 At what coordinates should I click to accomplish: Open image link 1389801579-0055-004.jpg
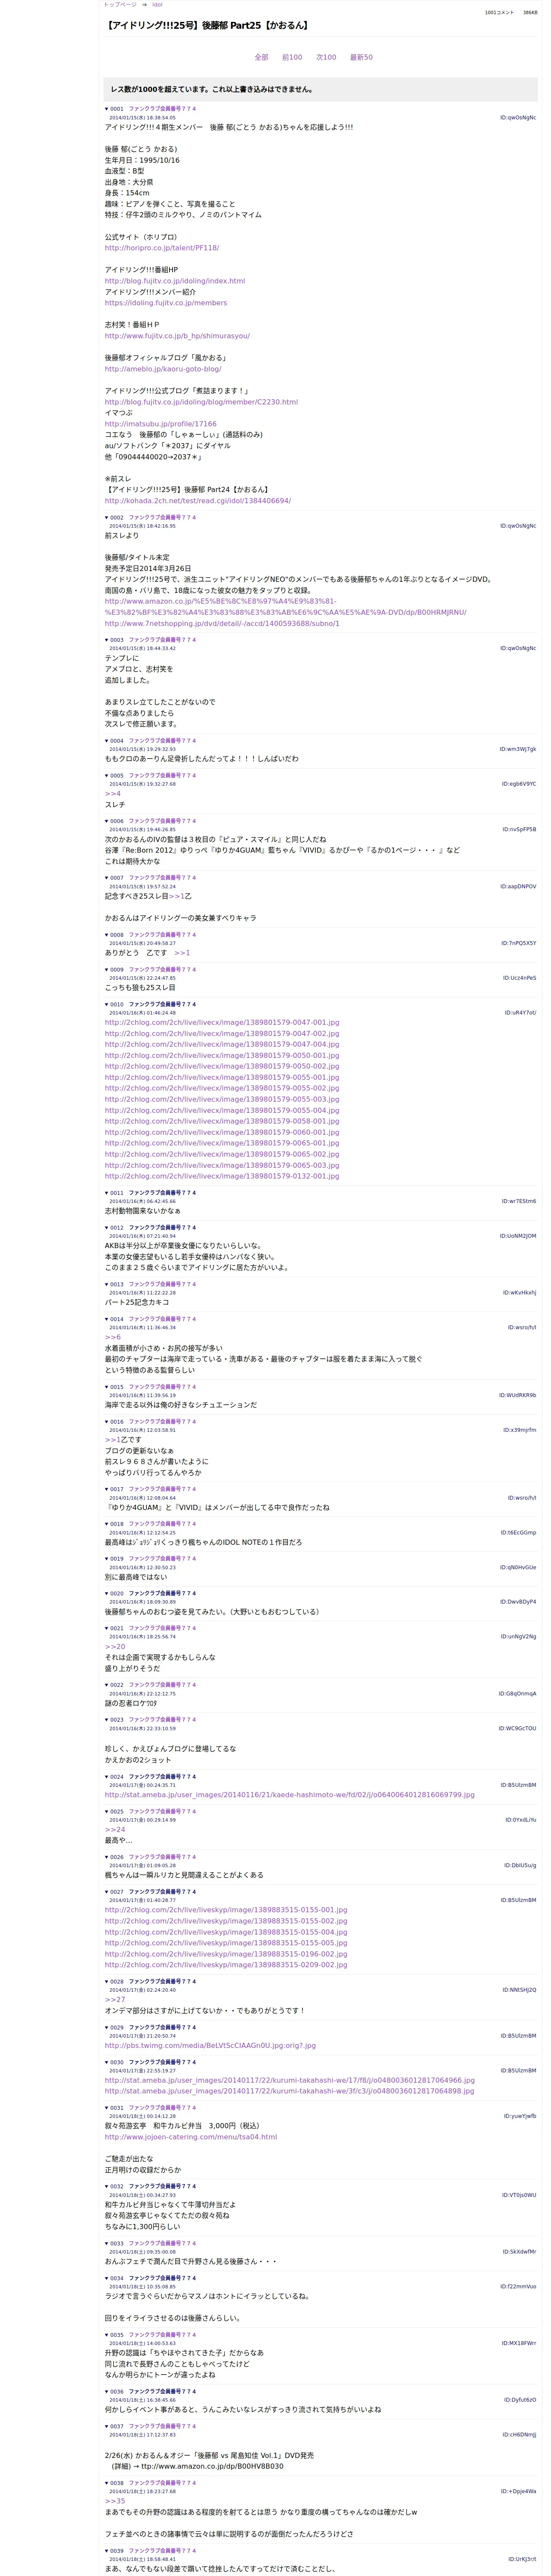pyautogui.click(x=222, y=1110)
